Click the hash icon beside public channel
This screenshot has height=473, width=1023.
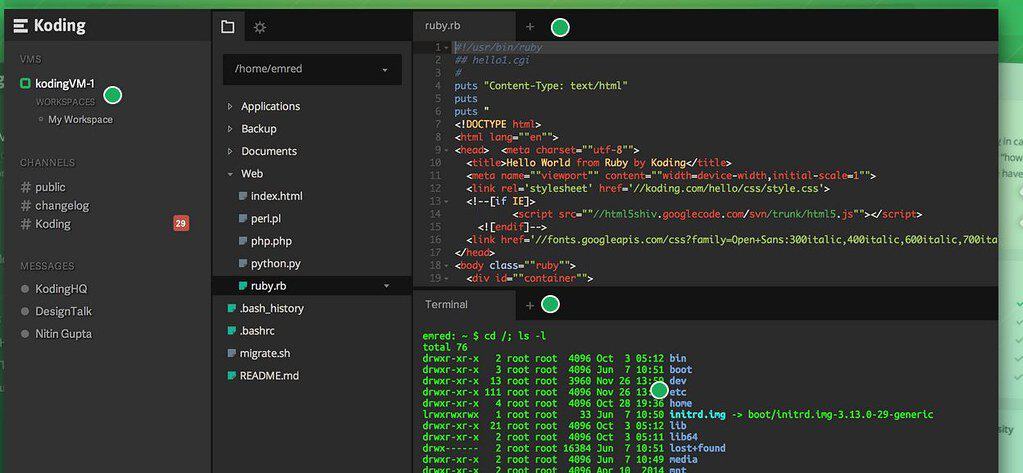[x=25, y=187]
